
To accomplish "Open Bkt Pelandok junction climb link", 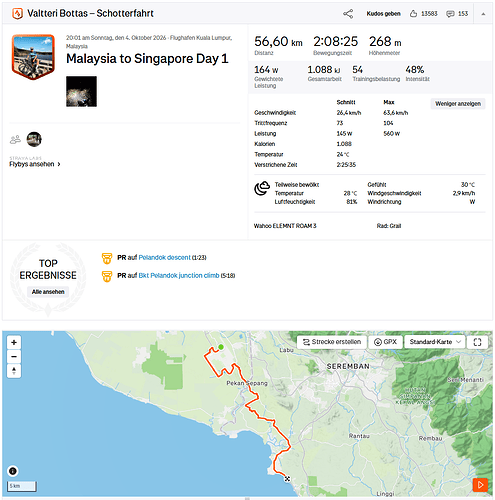I will [179, 275].
